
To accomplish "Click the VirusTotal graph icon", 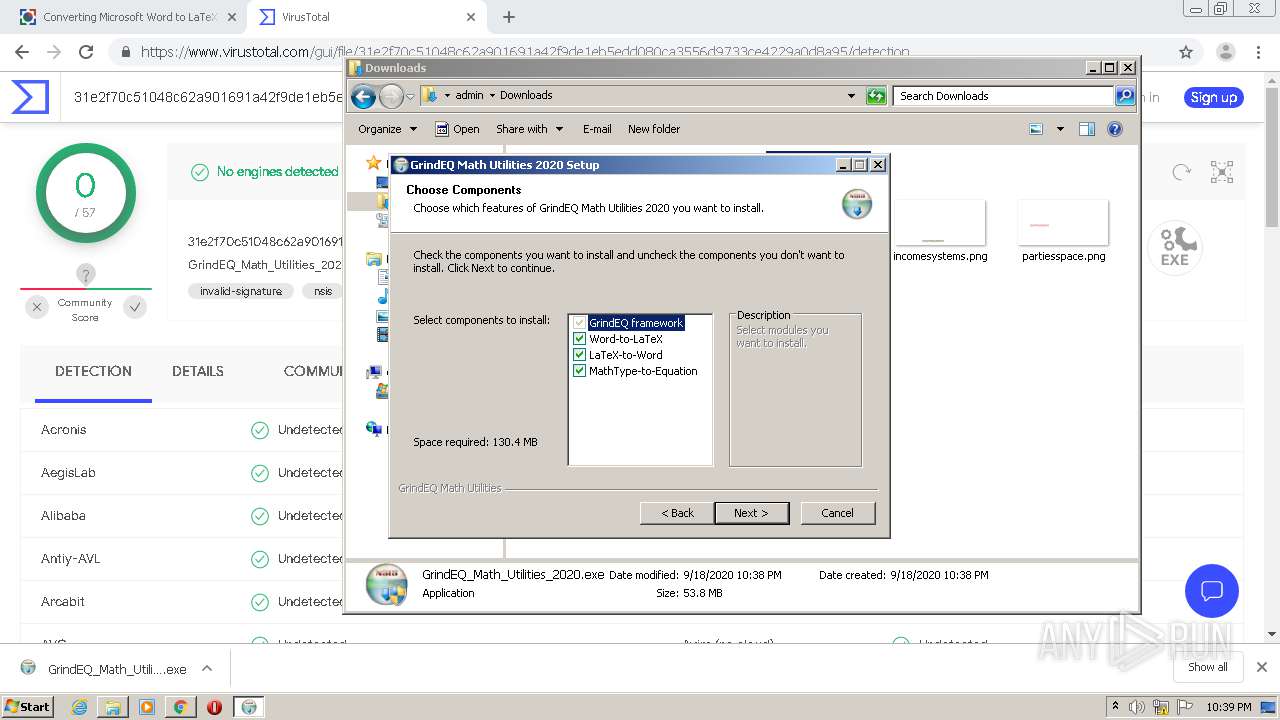I will [x=1222, y=172].
